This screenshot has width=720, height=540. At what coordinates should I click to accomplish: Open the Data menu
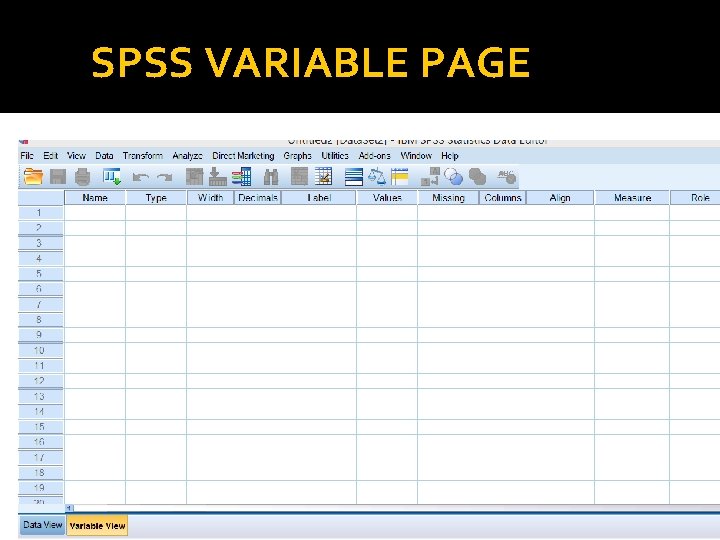tap(104, 156)
